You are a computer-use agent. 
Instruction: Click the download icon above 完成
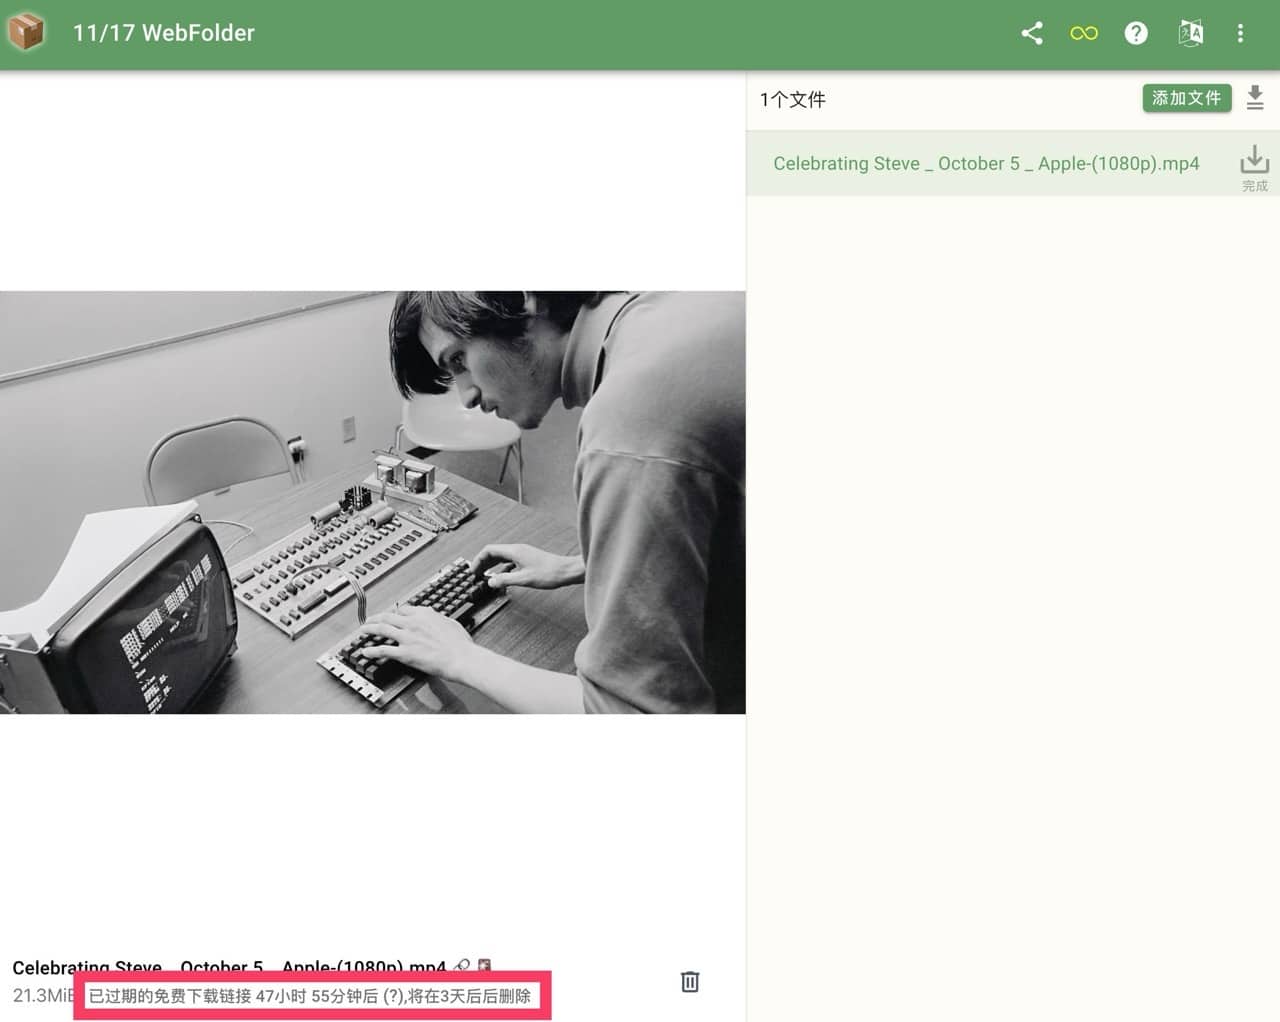[x=1254, y=159]
